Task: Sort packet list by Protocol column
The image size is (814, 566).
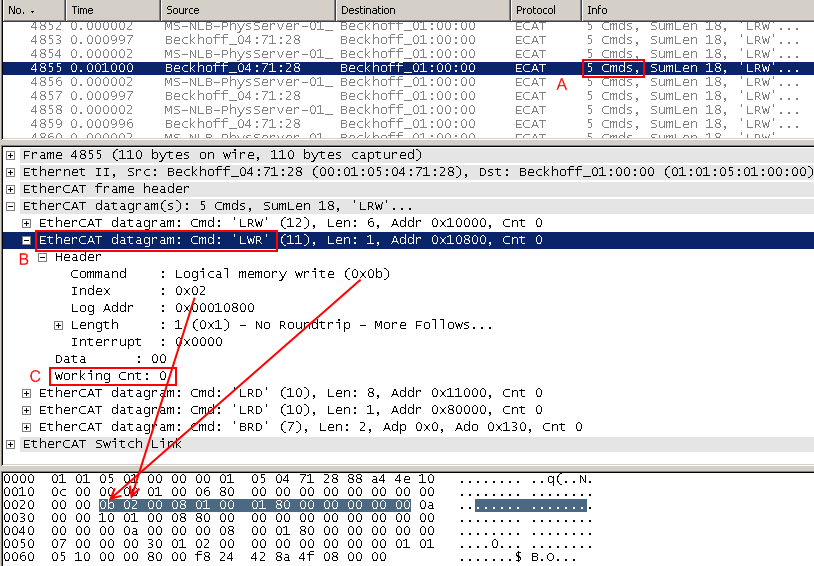Action: [x=546, y=10]
